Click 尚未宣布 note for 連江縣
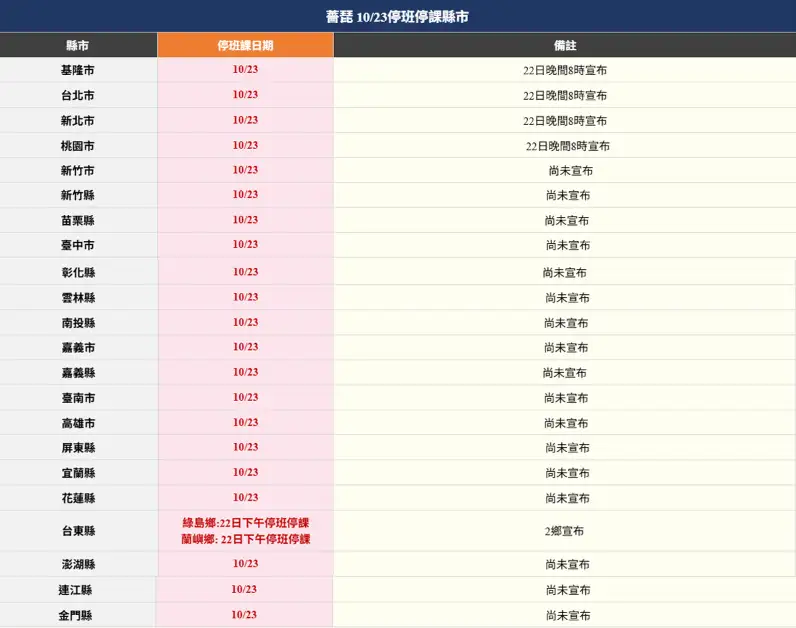The width and height of the screenshot is (796, 628). (568, 590)
